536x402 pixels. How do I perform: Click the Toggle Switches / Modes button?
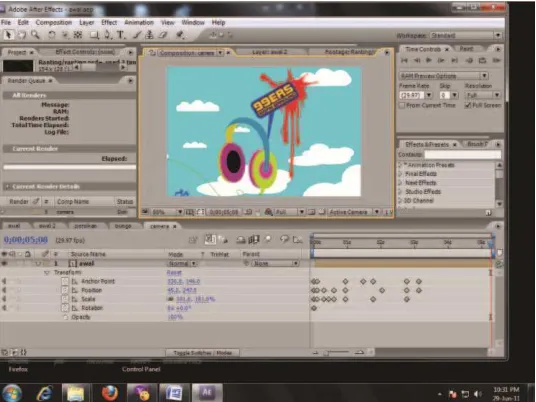tap(202, 353)
